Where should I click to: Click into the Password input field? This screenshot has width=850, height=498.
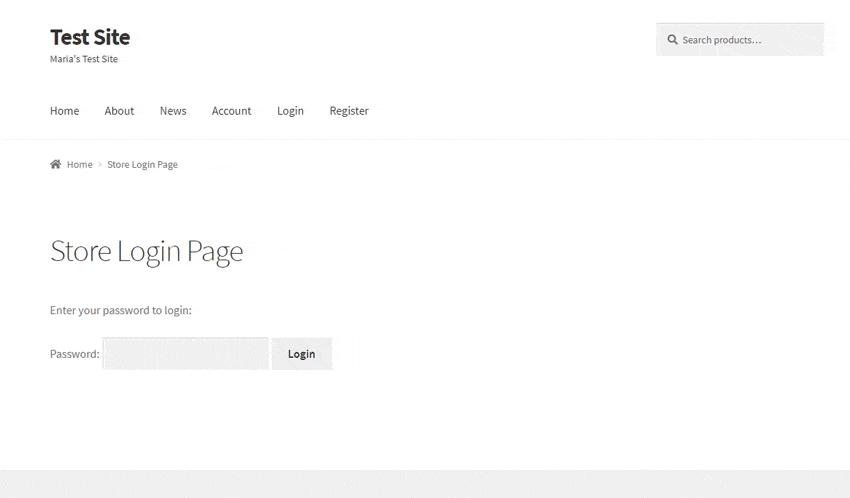(x=185, y=354)
